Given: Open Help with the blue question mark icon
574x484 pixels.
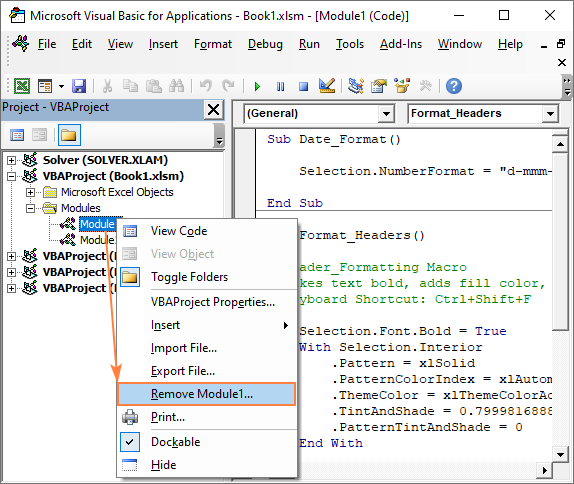Looking at the screenshot, I should click(x=454, y=86).
